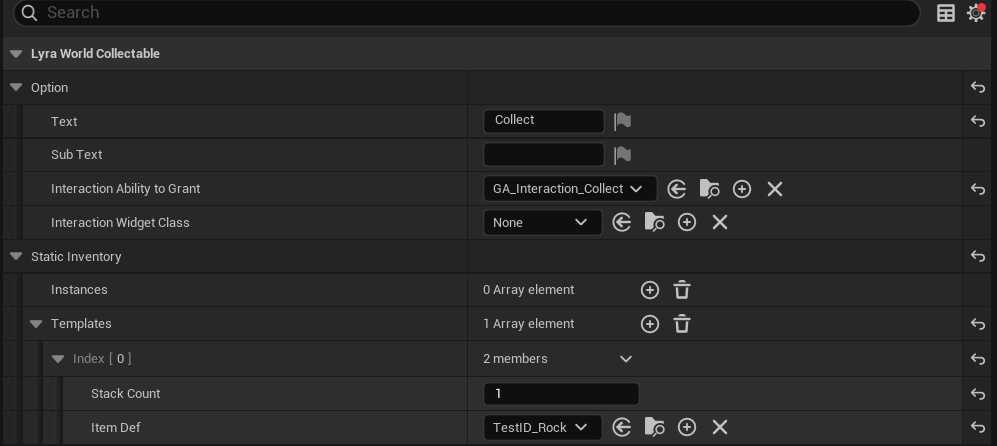Open the GA_Interaction_Collect dropdown
This screenshot has height=446, width=997.
pos(569,189)
